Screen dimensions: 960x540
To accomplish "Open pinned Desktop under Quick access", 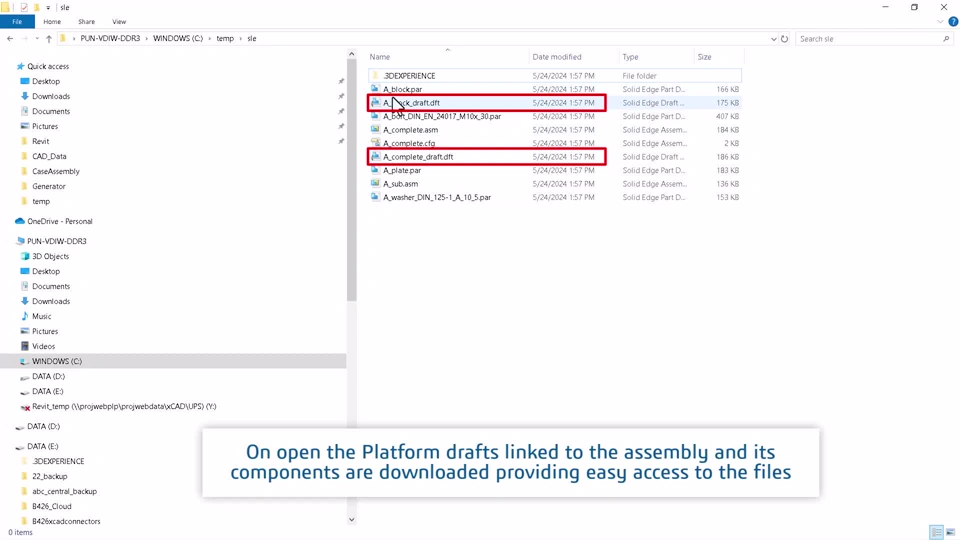I will [46, 81].
